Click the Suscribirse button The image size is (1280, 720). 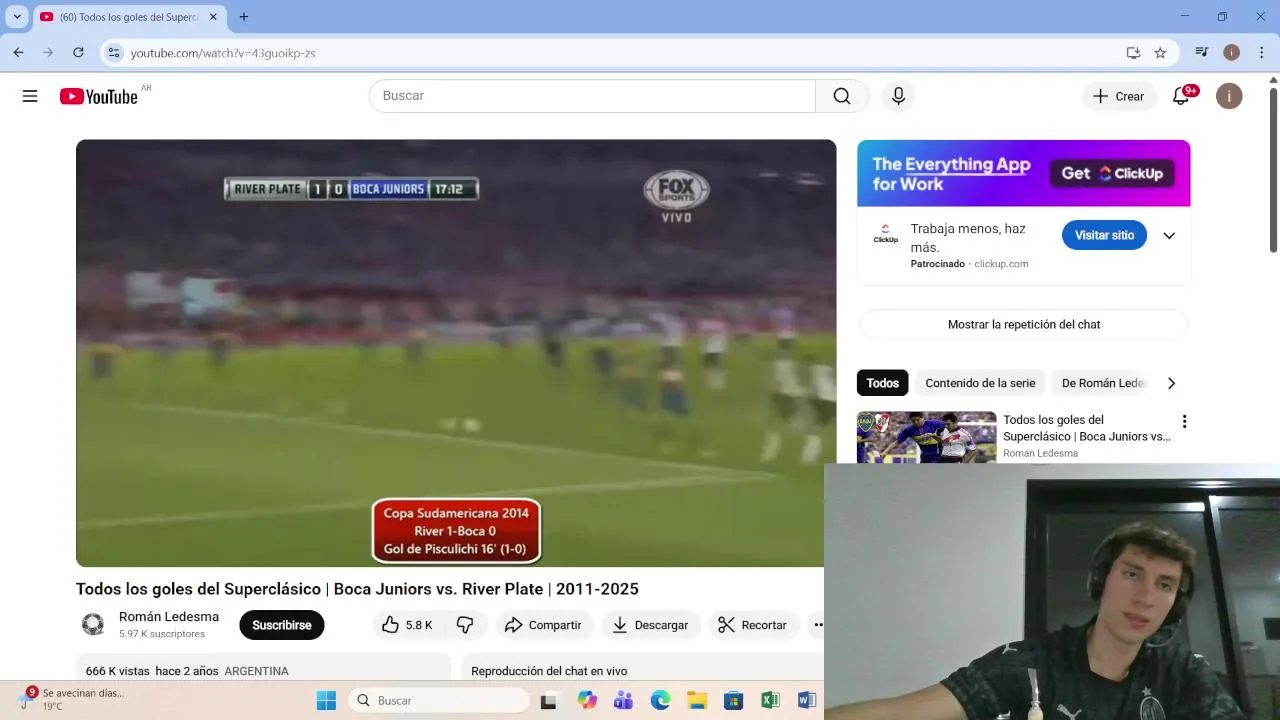[282, 625]
